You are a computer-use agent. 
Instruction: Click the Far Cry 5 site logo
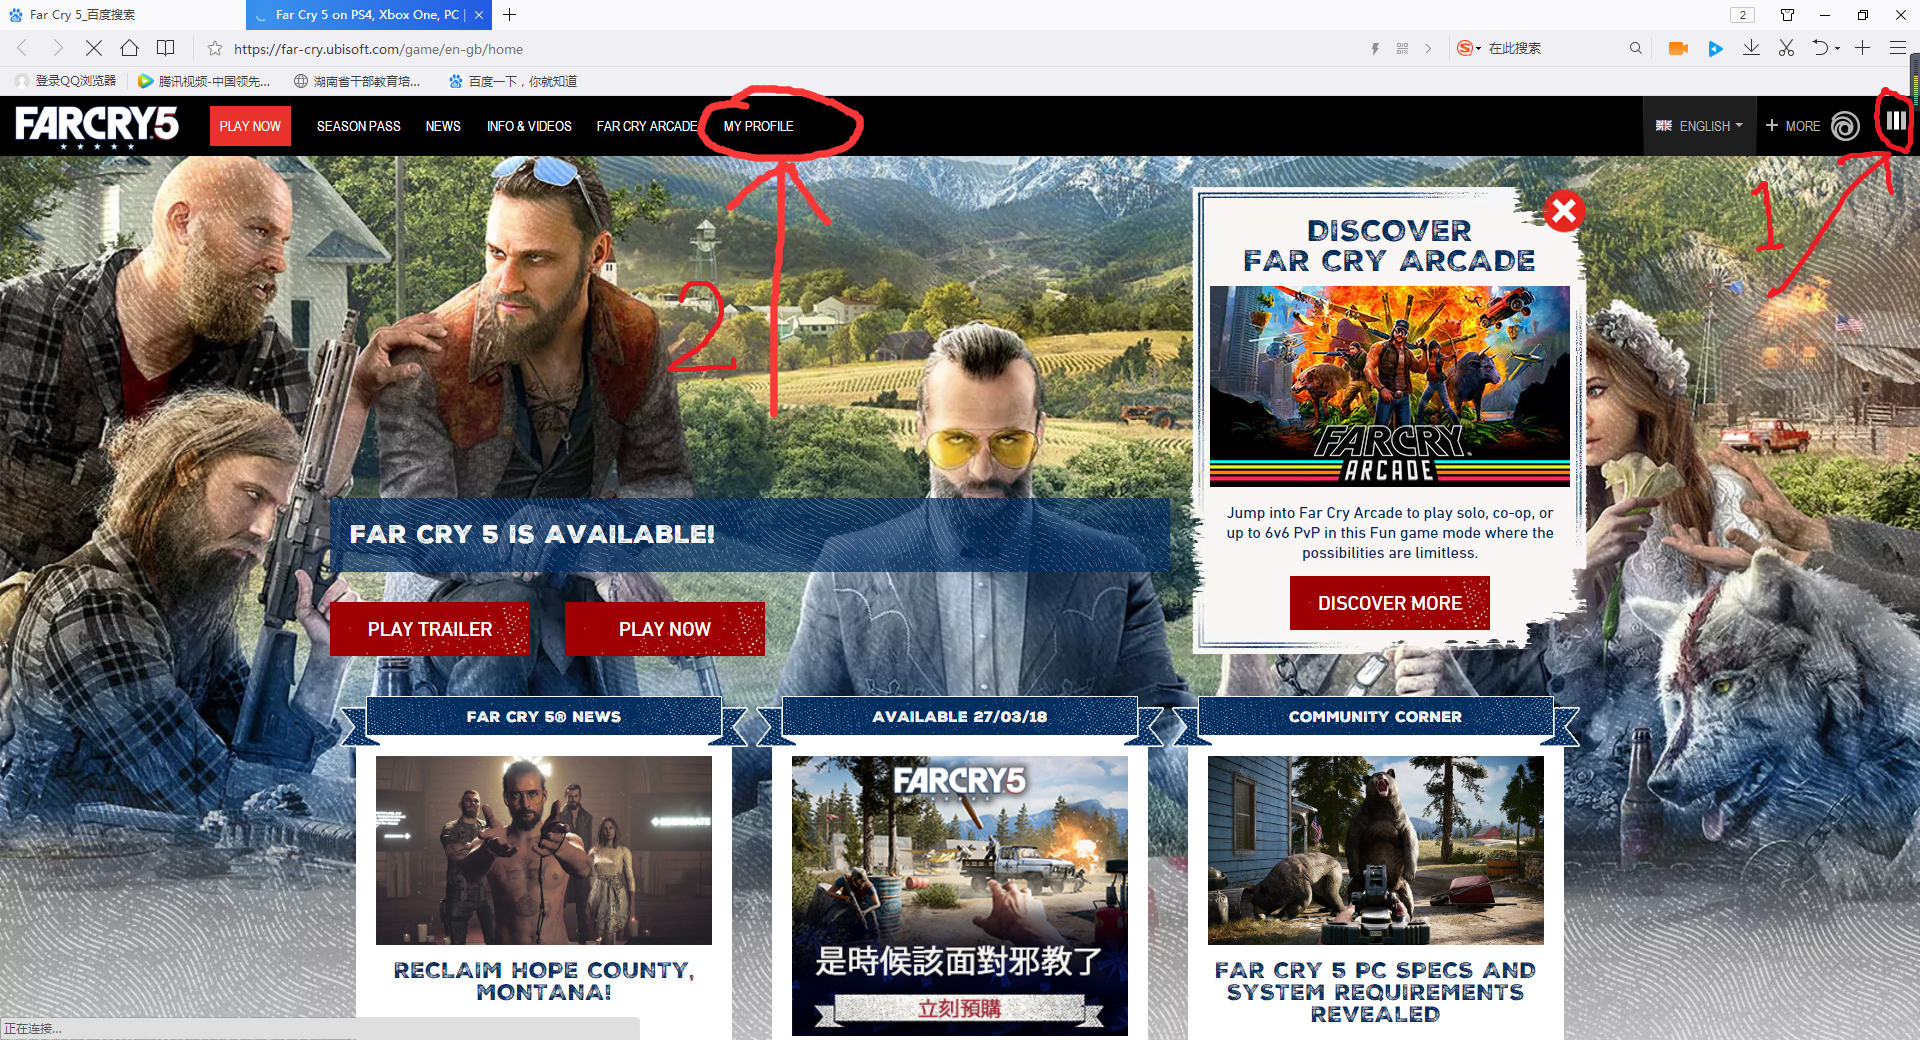97,127
